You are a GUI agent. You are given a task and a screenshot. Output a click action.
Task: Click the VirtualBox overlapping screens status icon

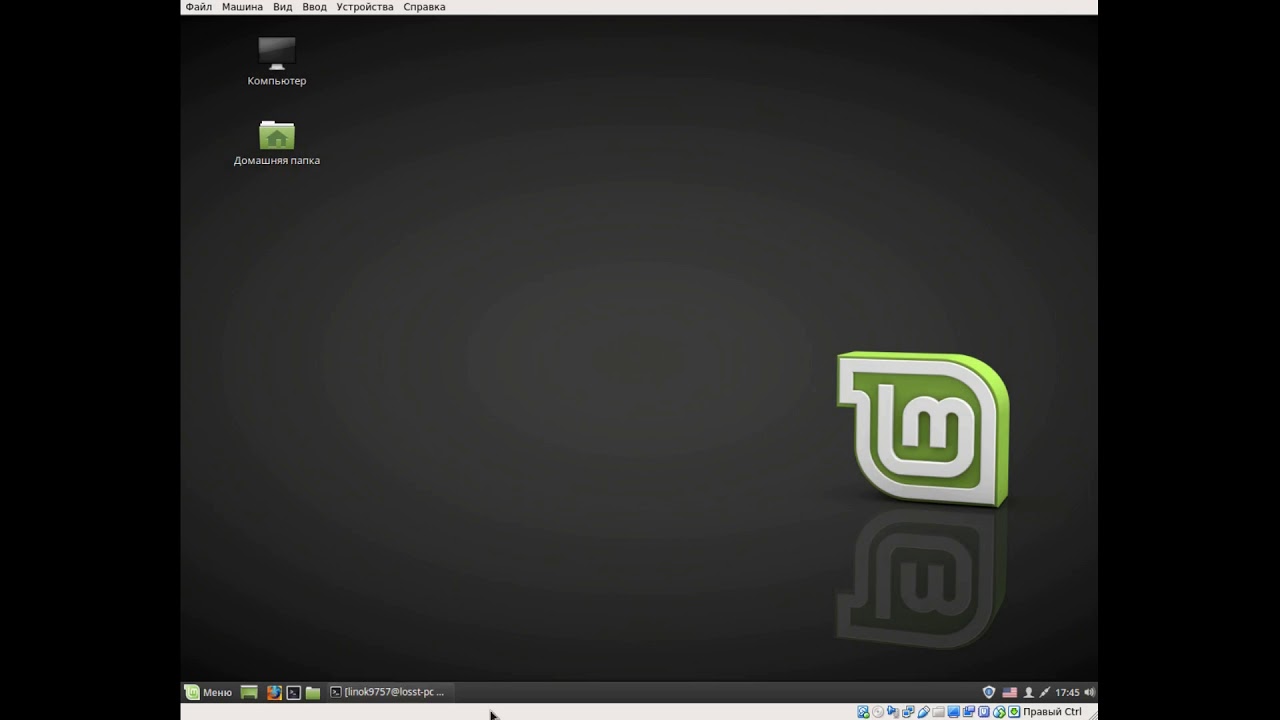coord(969,712)
